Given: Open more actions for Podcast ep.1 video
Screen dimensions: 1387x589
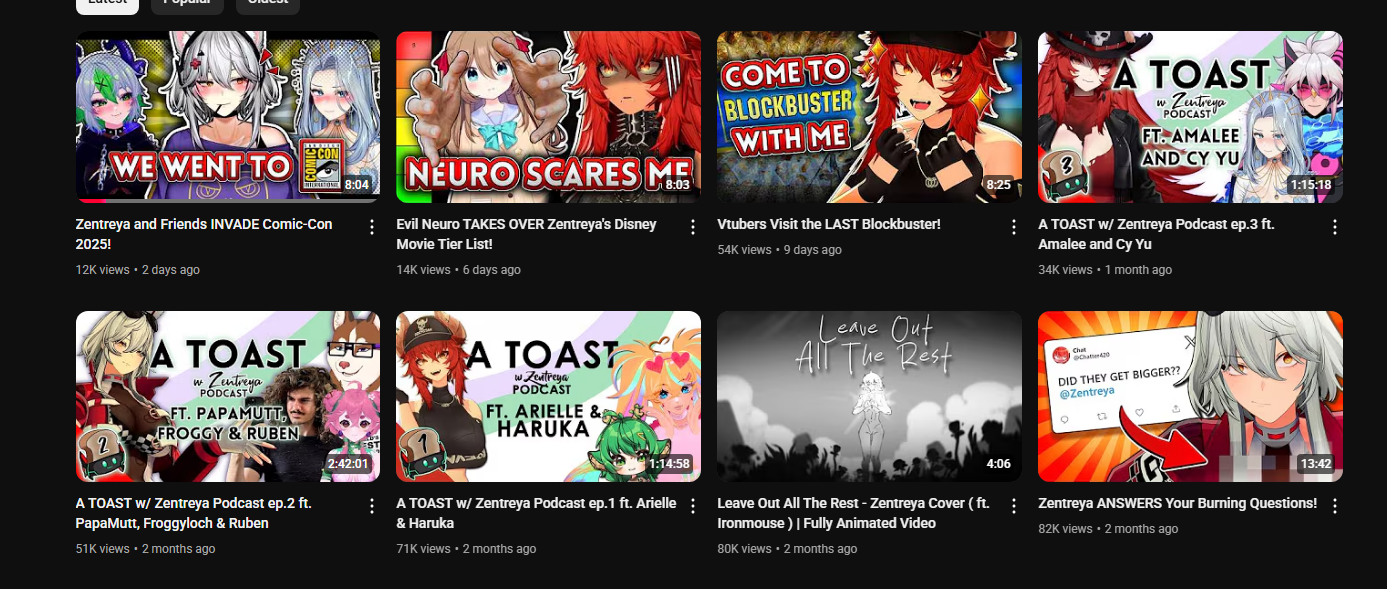Looking at the screenshot, I should coord(693,506).
